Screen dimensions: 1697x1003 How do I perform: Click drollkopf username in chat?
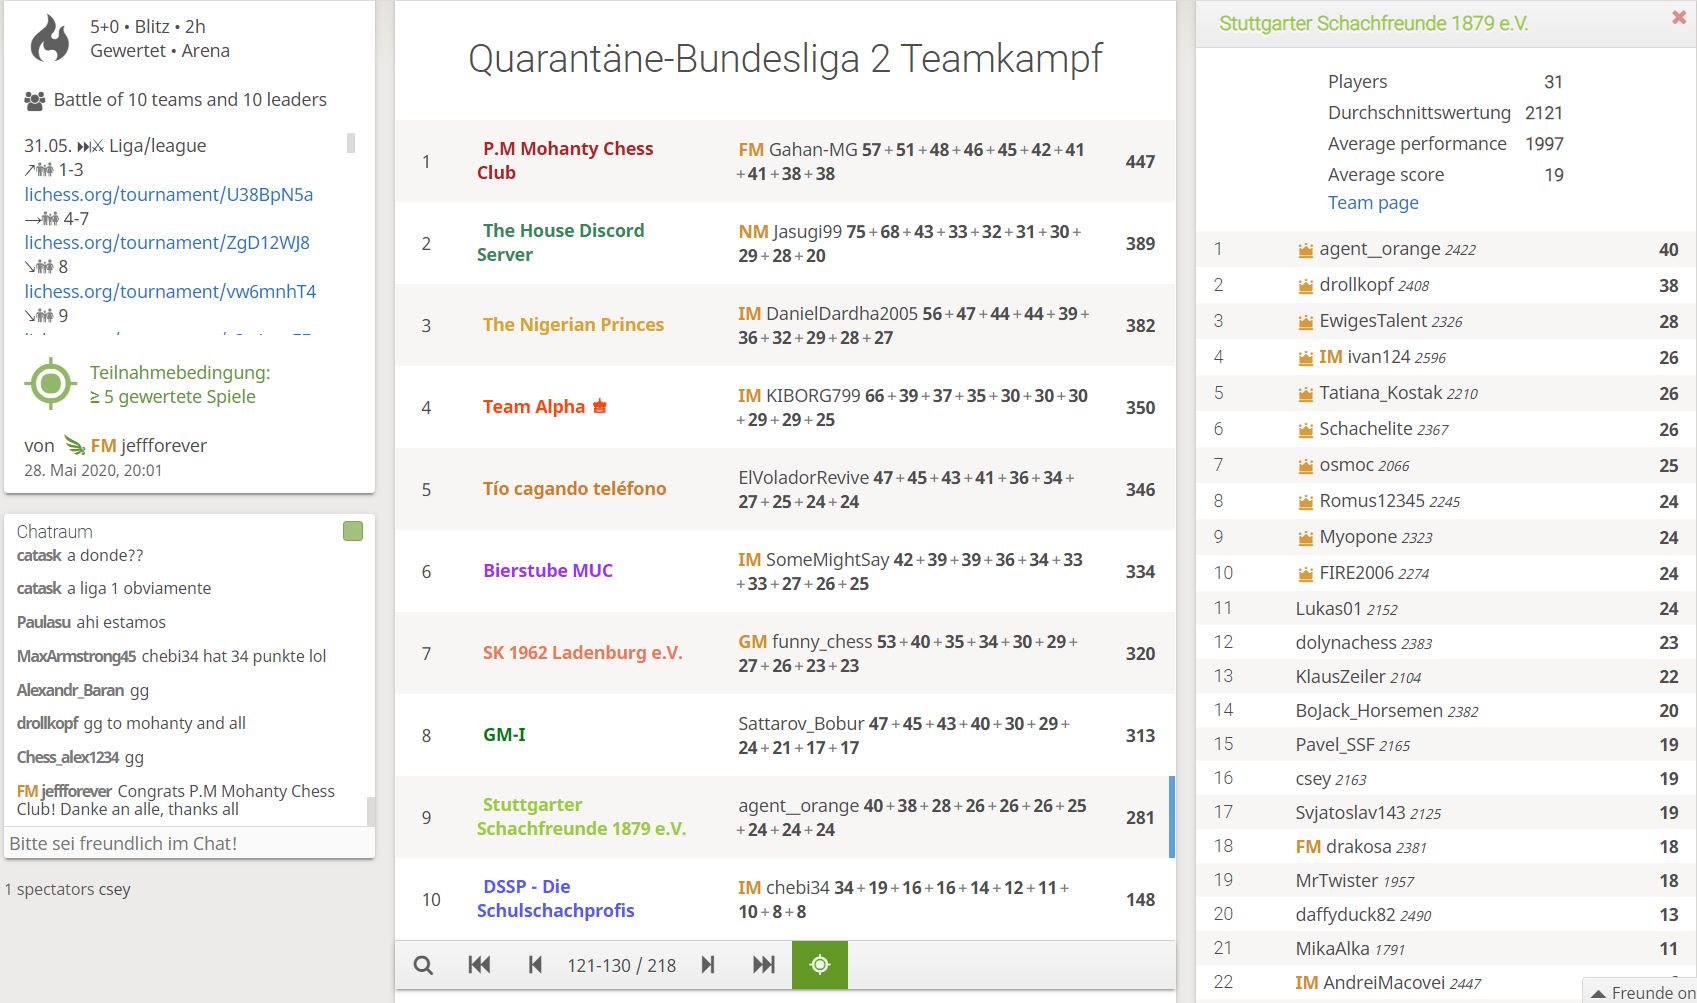[47, 723]
